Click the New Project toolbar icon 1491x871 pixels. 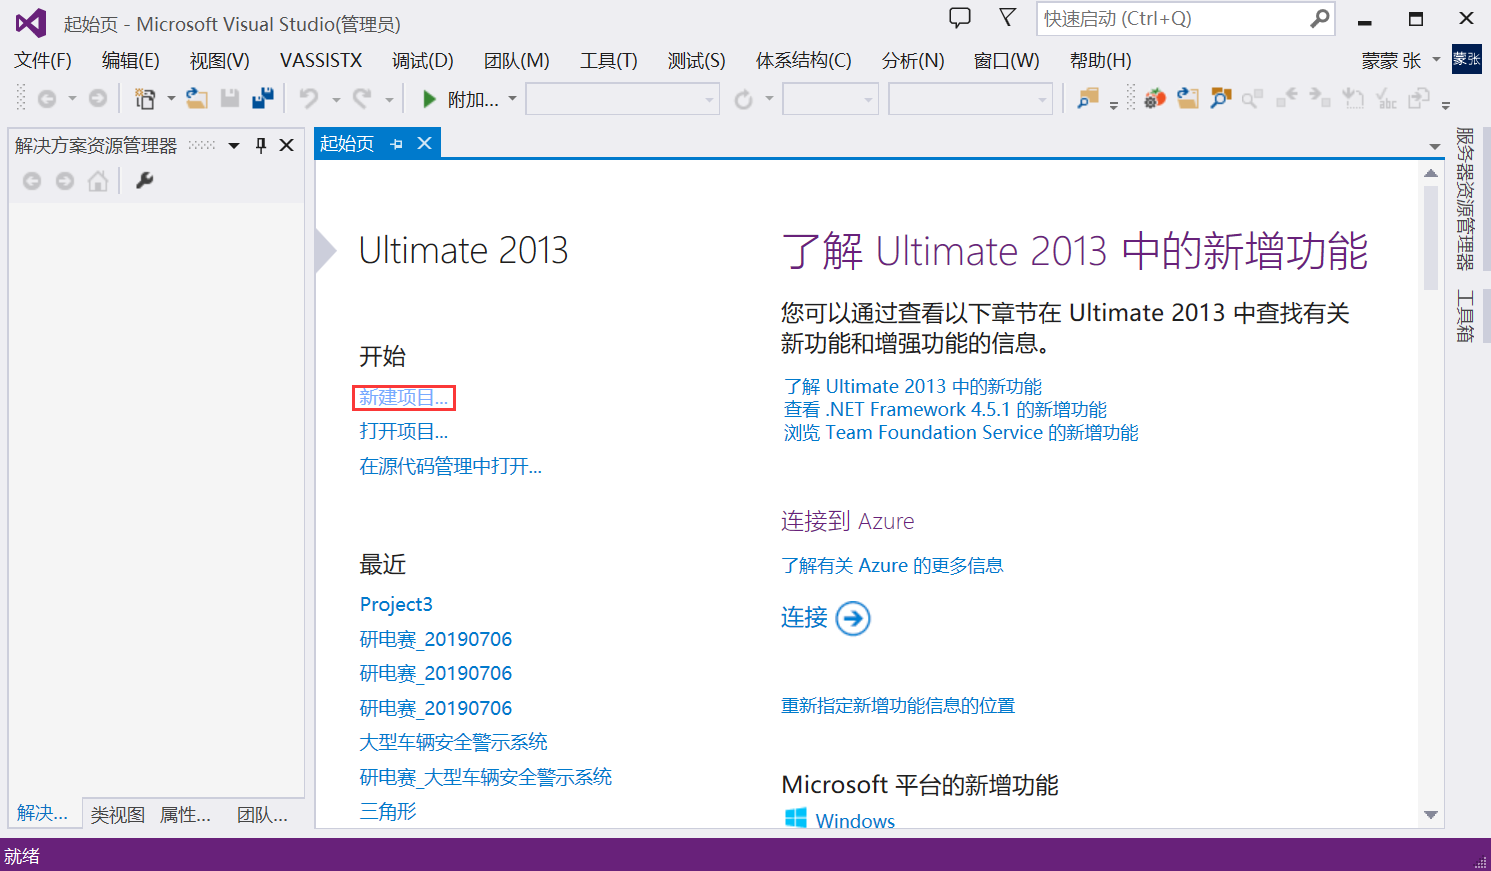pyautogui.click(x=146, y=98)
